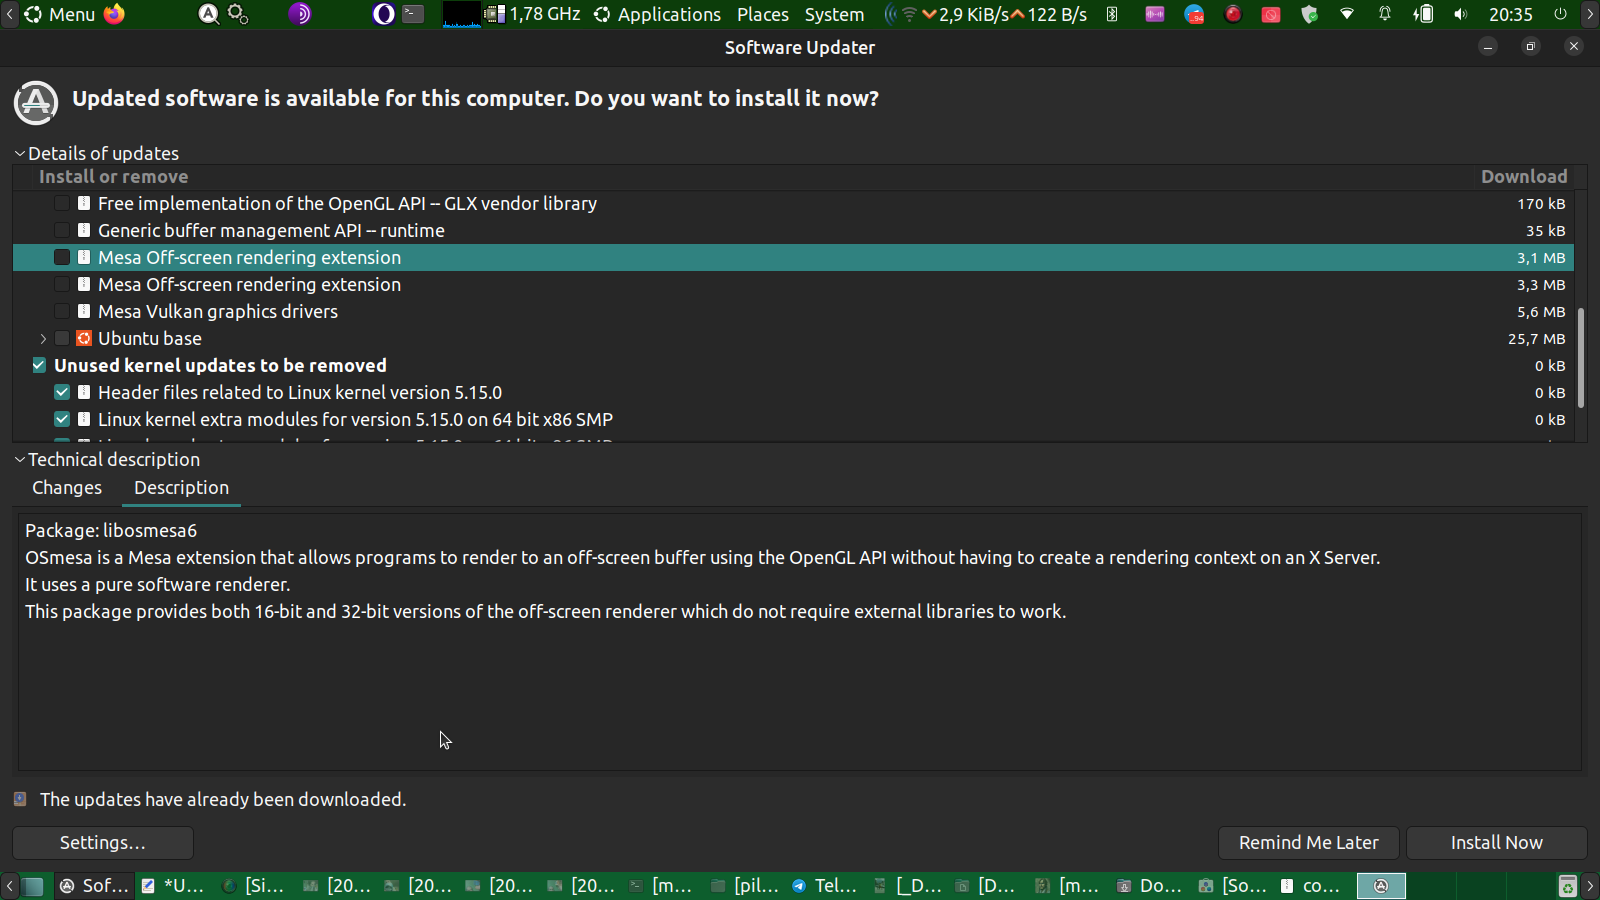
Task: Open the System menu
Action: coord(834,14)
